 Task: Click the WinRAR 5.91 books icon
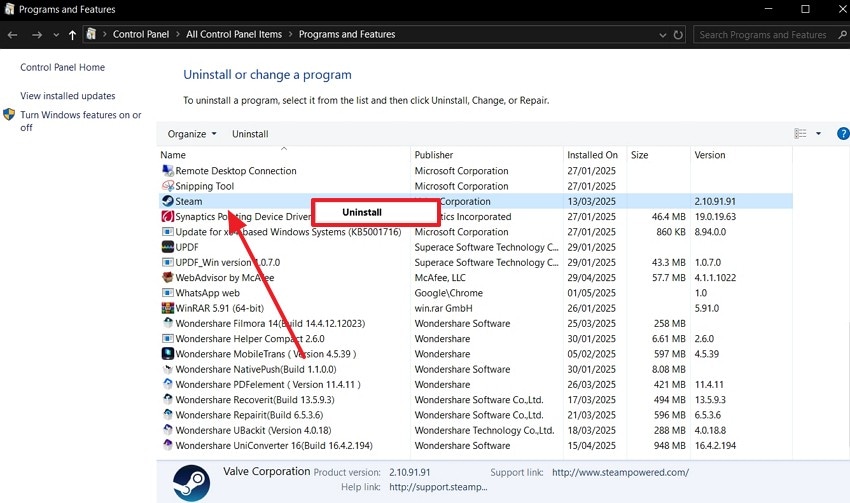168,308
